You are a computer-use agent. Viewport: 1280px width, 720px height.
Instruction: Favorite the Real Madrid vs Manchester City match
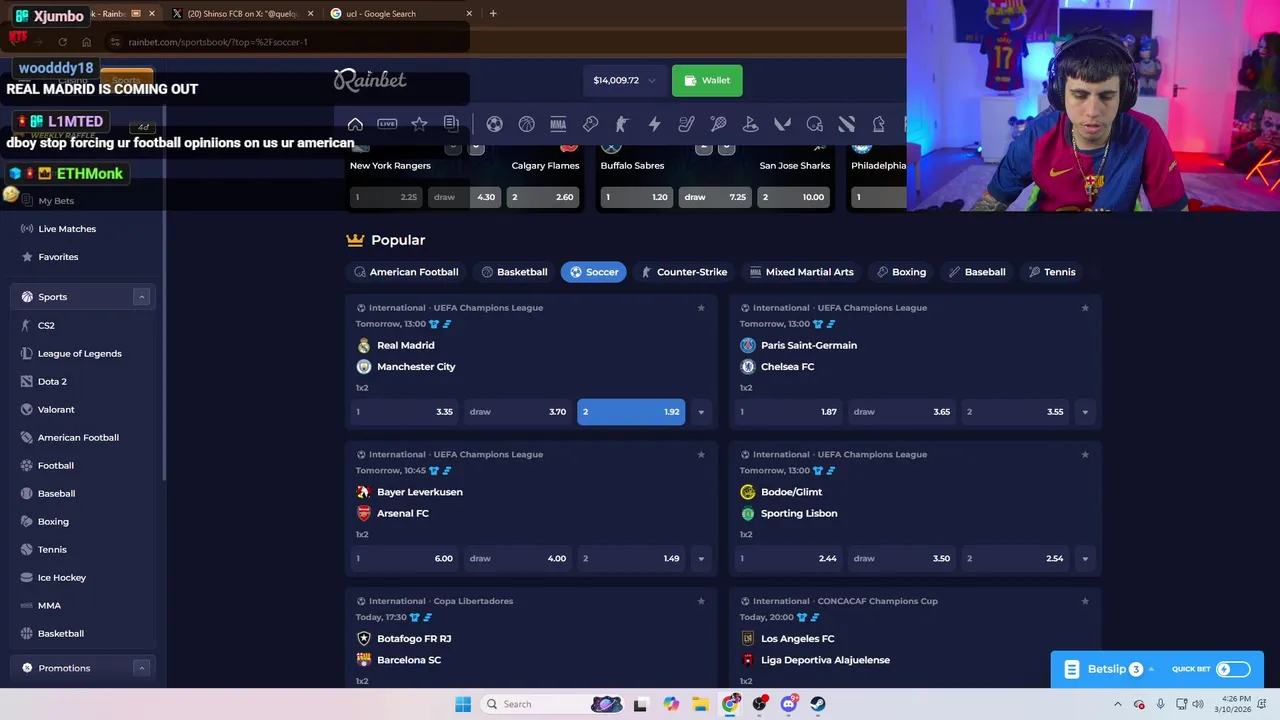[701, 308]
